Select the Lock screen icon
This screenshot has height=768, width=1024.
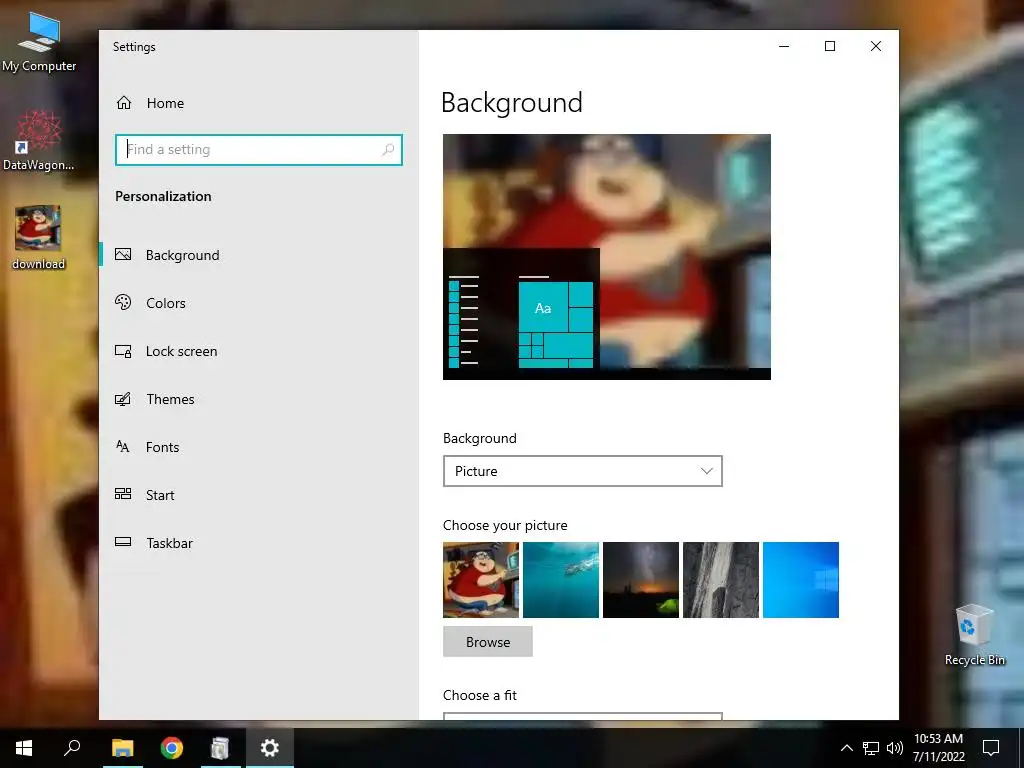coord(123,351)
